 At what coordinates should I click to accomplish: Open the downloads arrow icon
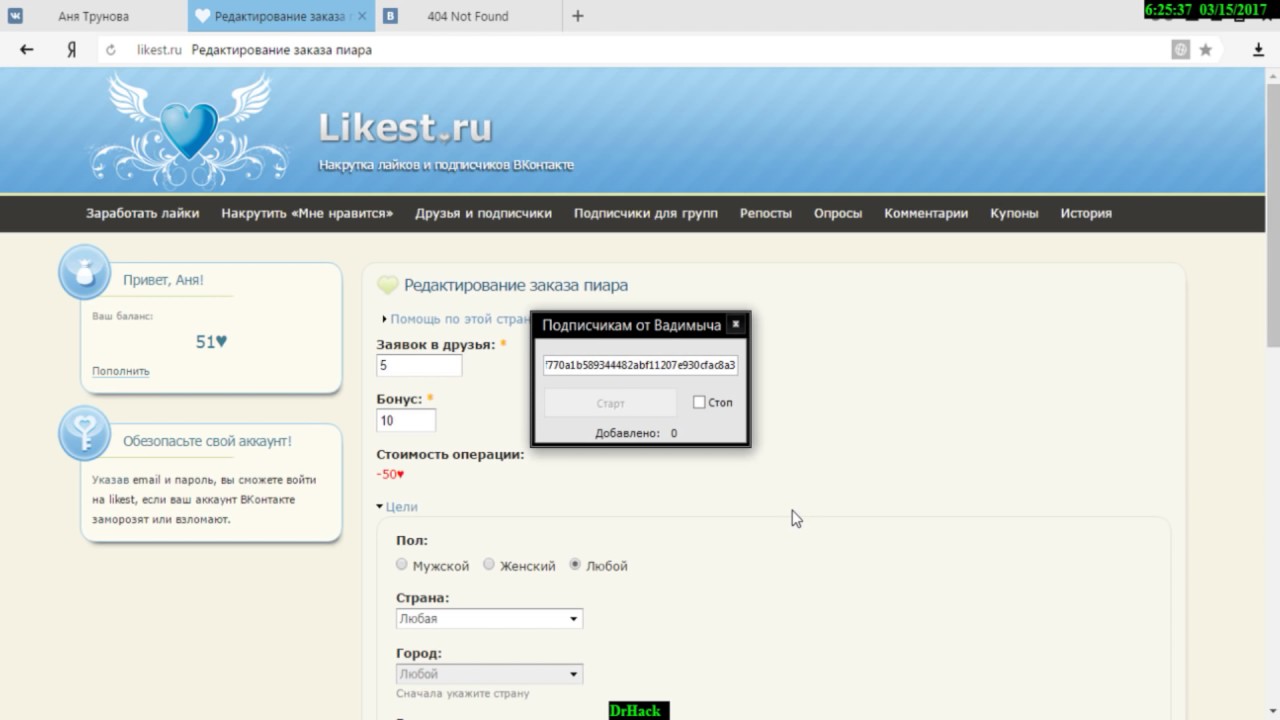tap(1259, 49)
